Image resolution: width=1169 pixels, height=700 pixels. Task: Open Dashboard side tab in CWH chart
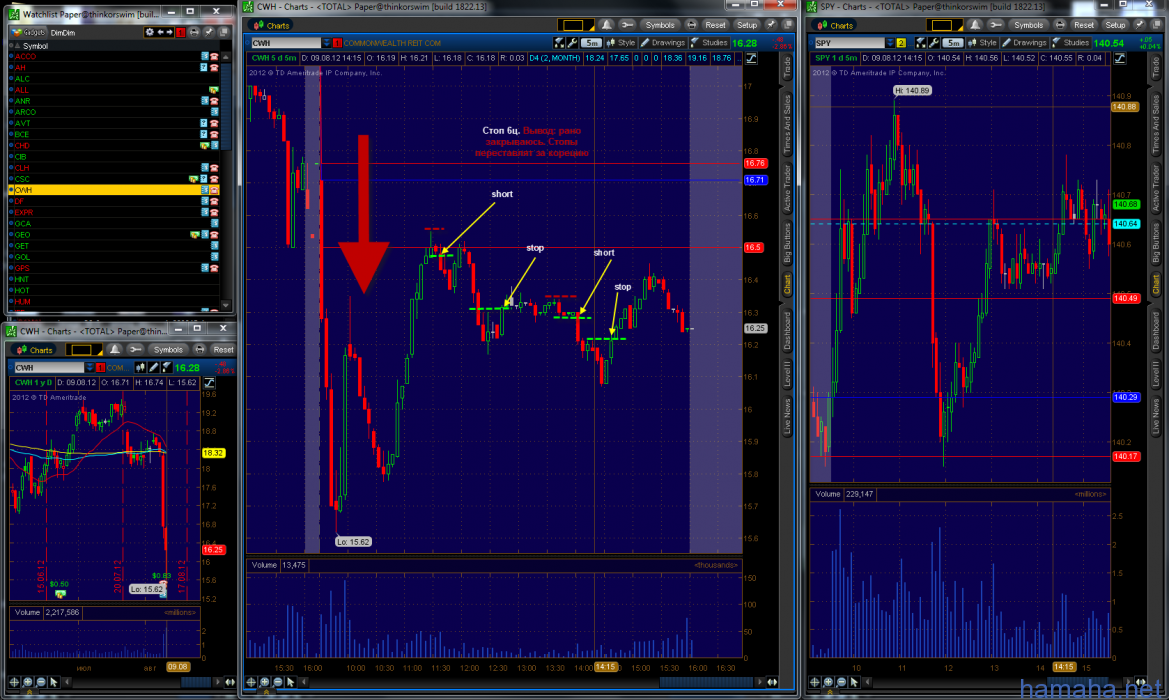click(x=787, y=331)
